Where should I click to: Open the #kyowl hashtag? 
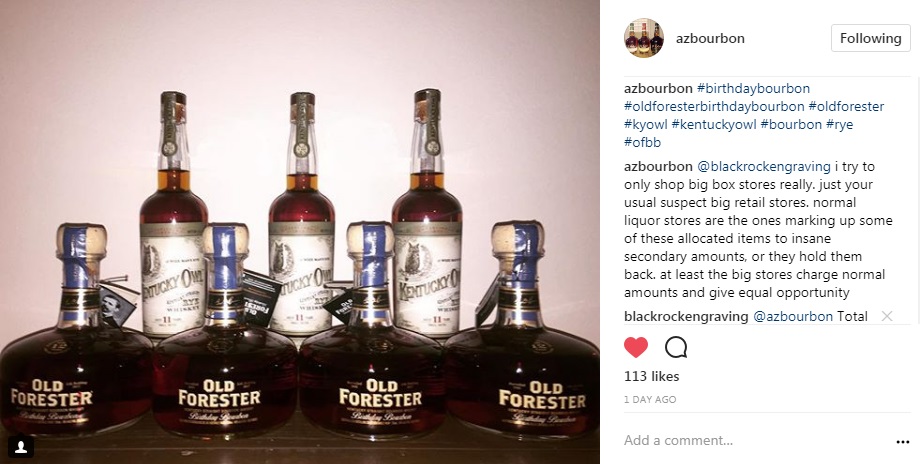pos(645,124)
